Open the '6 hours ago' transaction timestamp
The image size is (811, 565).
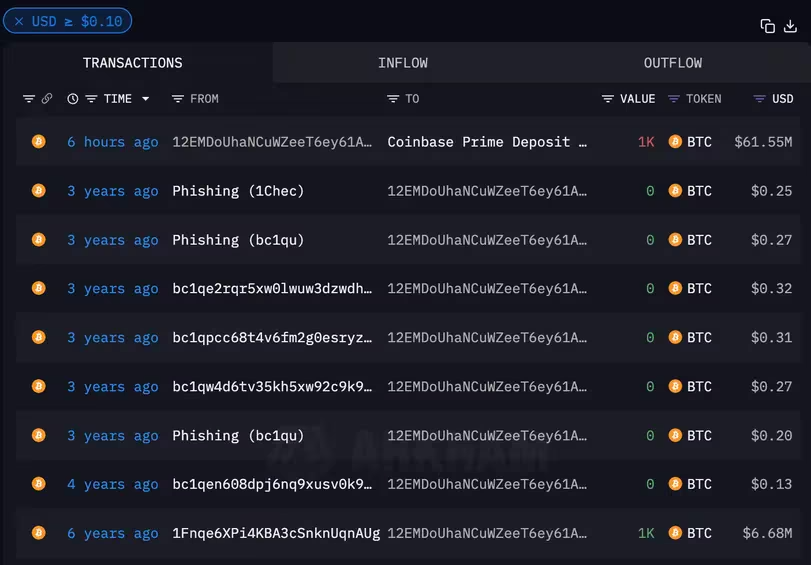[x=112, y=142]
